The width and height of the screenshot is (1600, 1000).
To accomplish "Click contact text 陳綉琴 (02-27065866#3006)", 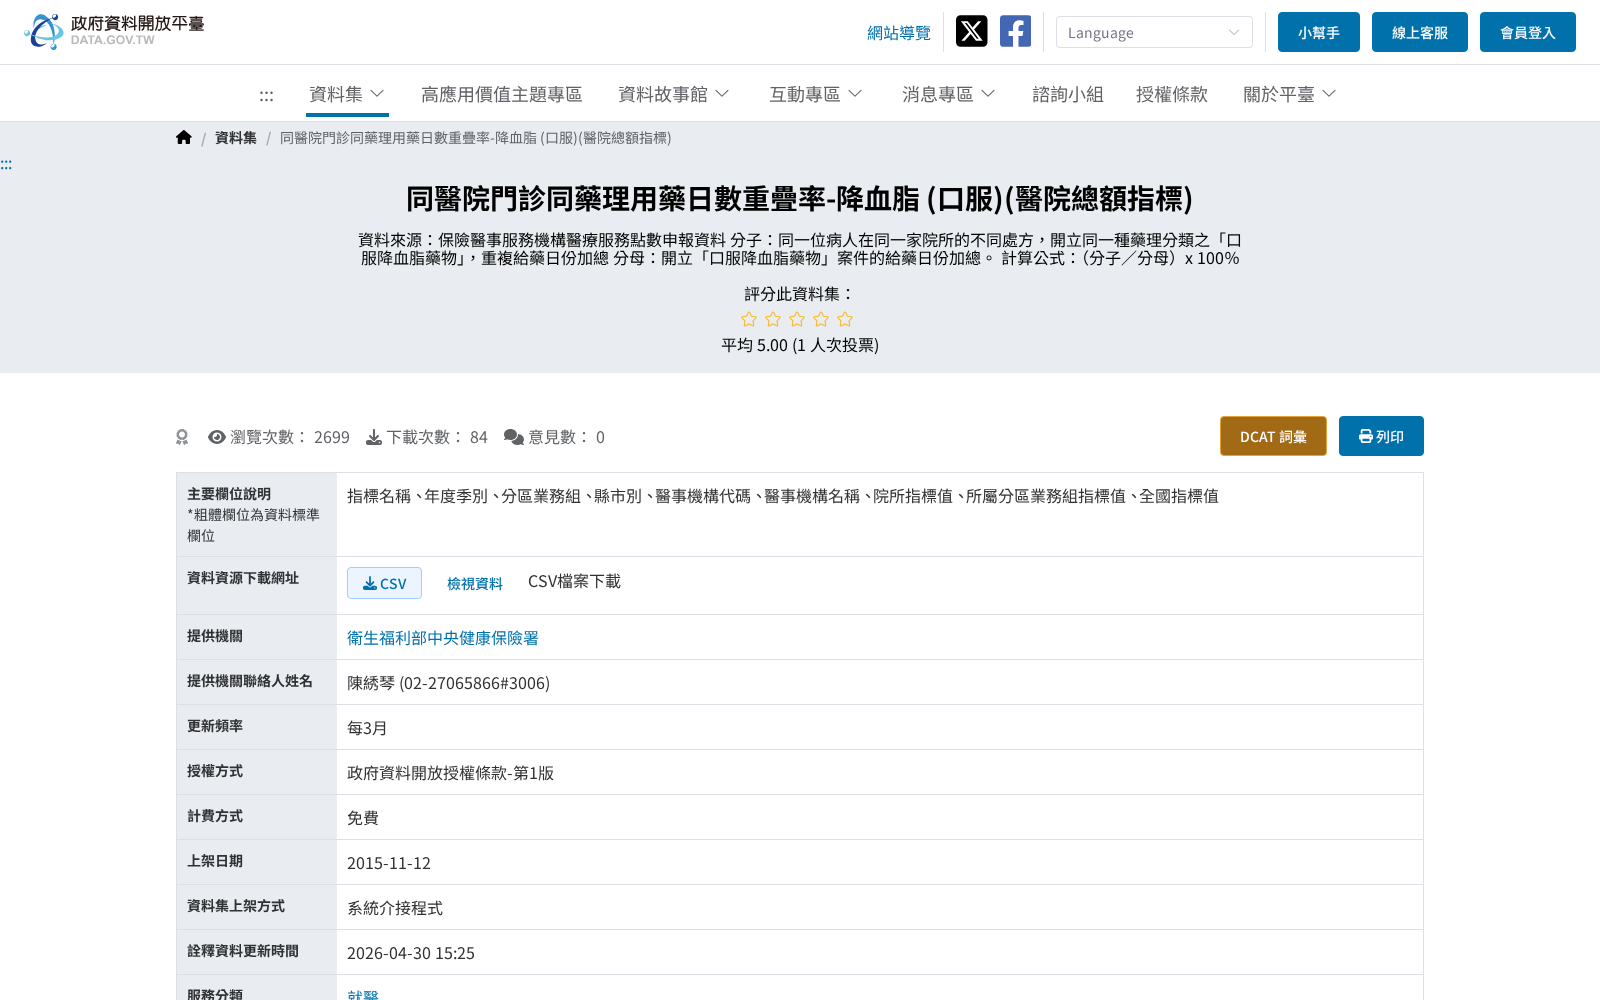I will [x=448, y=683].
